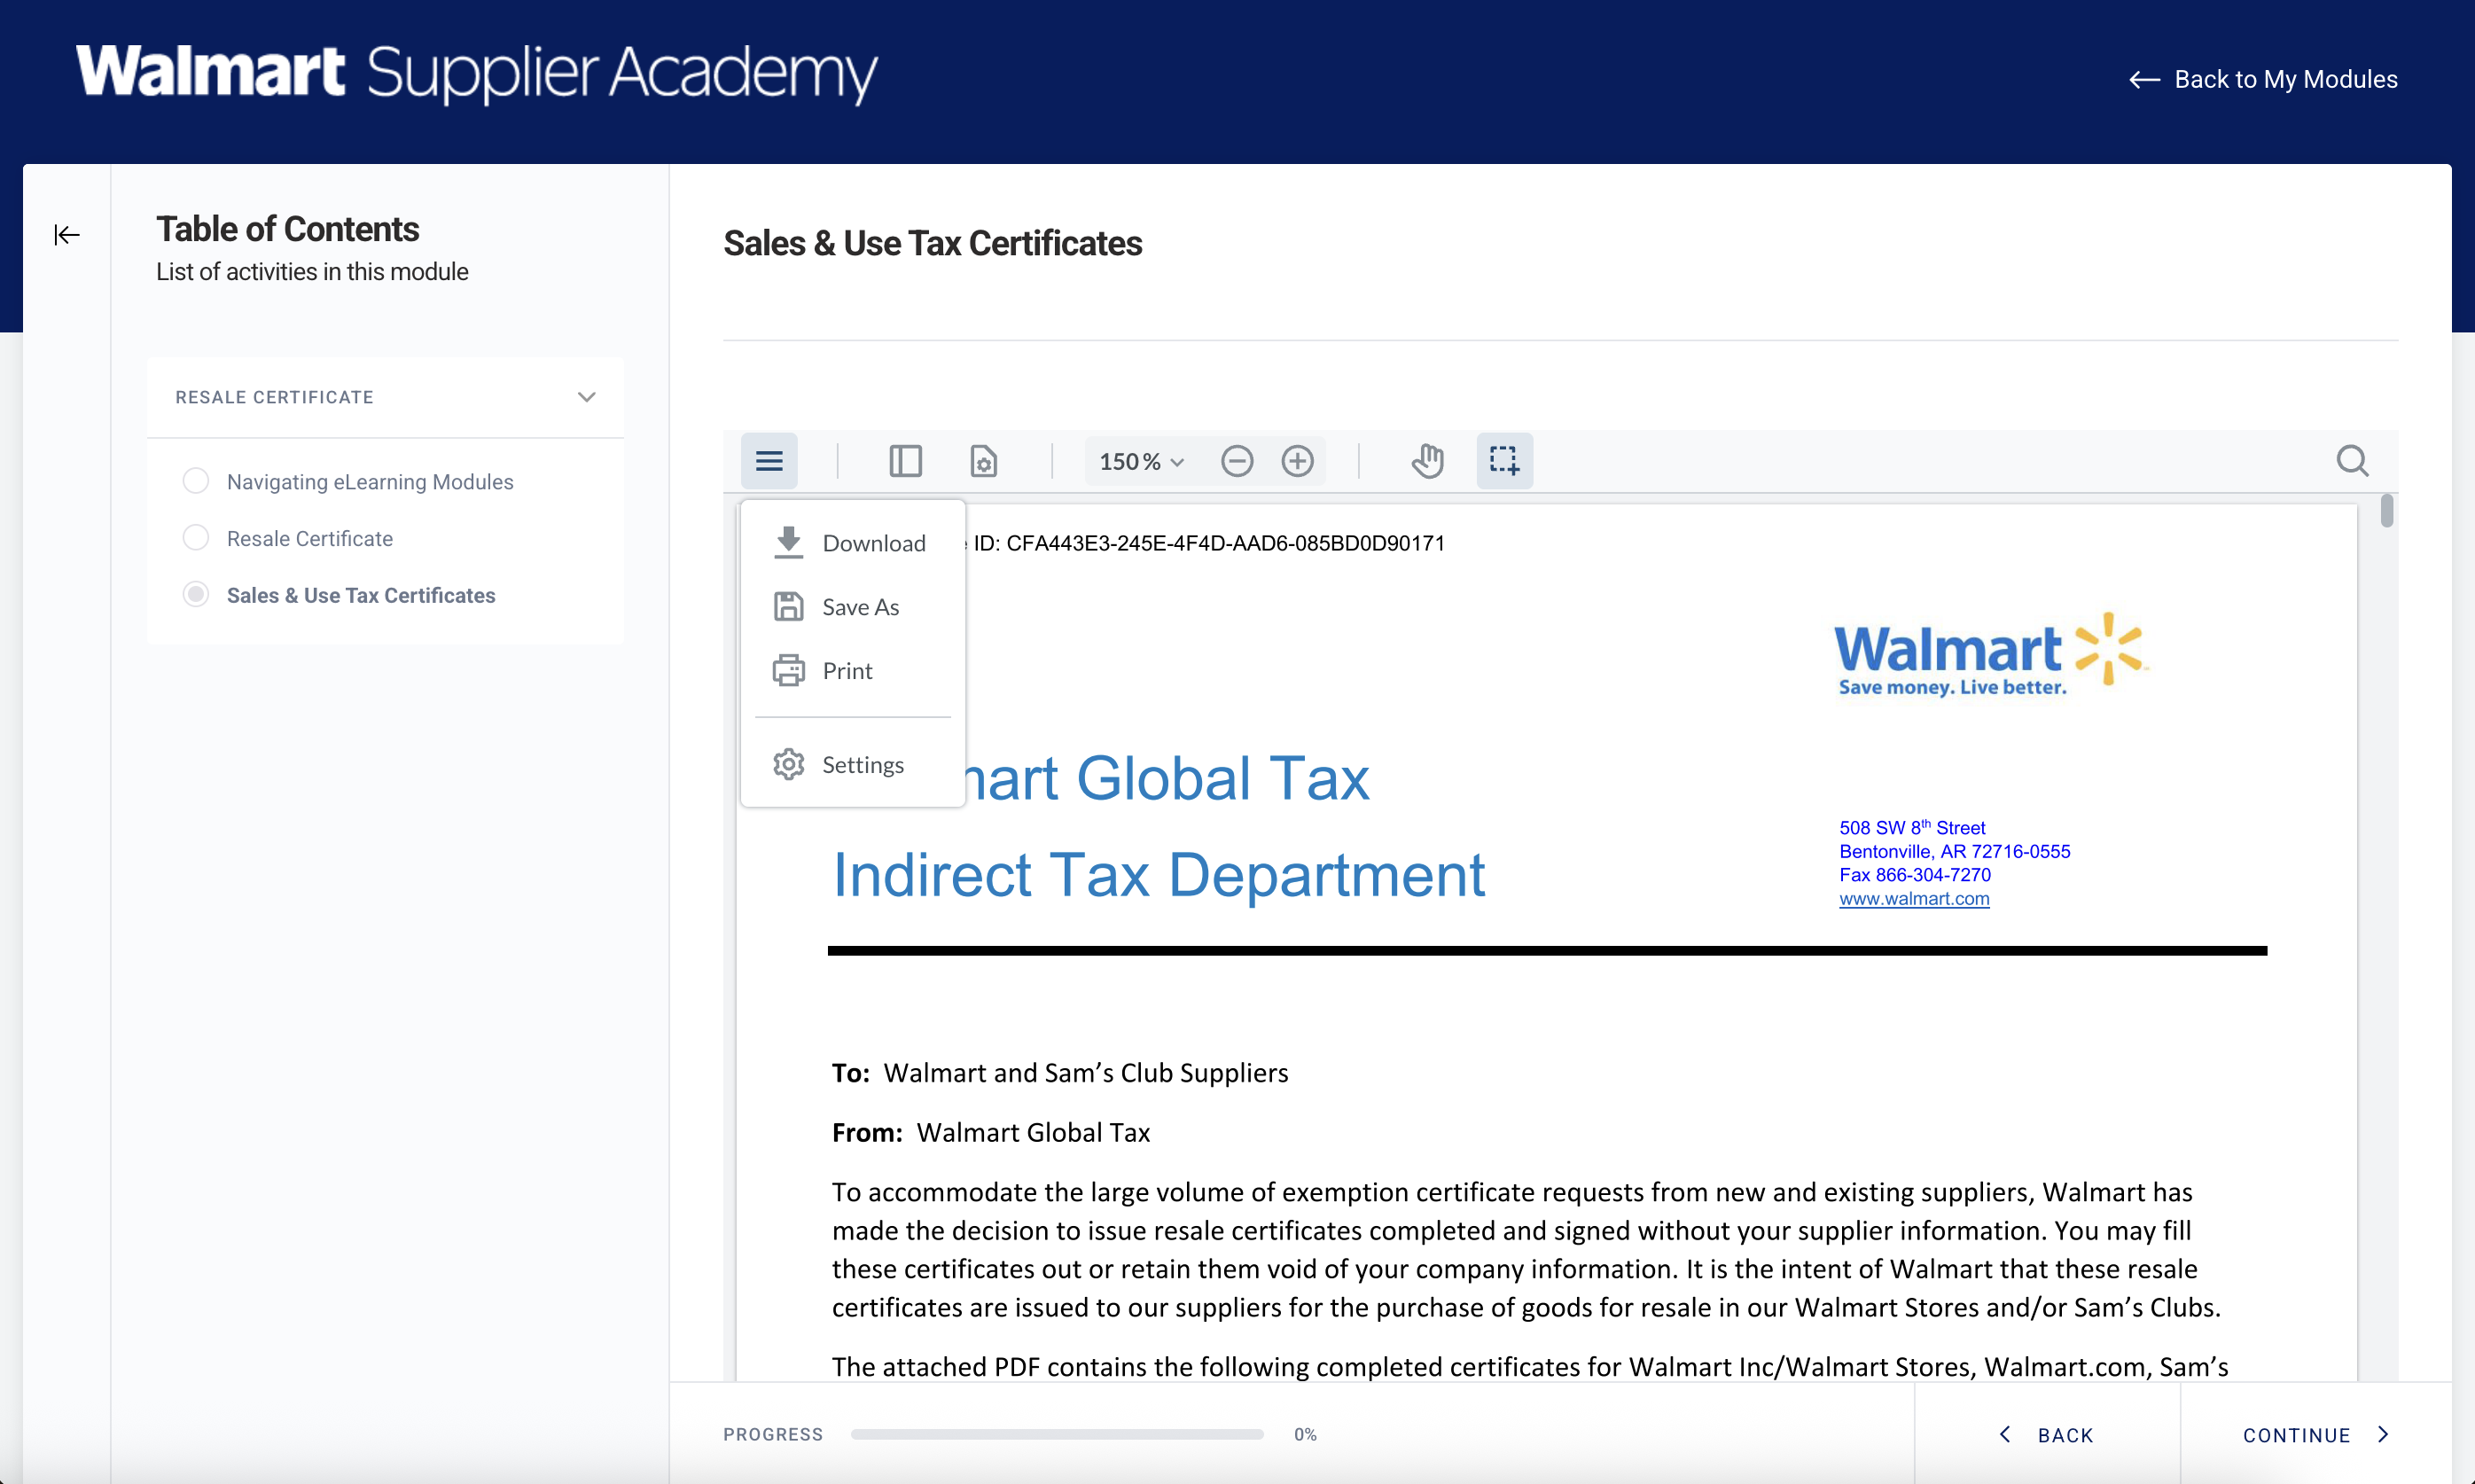Viewport: 2475px width, 1484px height.
Task: Select Sales & Use Tax Certificates radio circle
Action: point(196,595)
